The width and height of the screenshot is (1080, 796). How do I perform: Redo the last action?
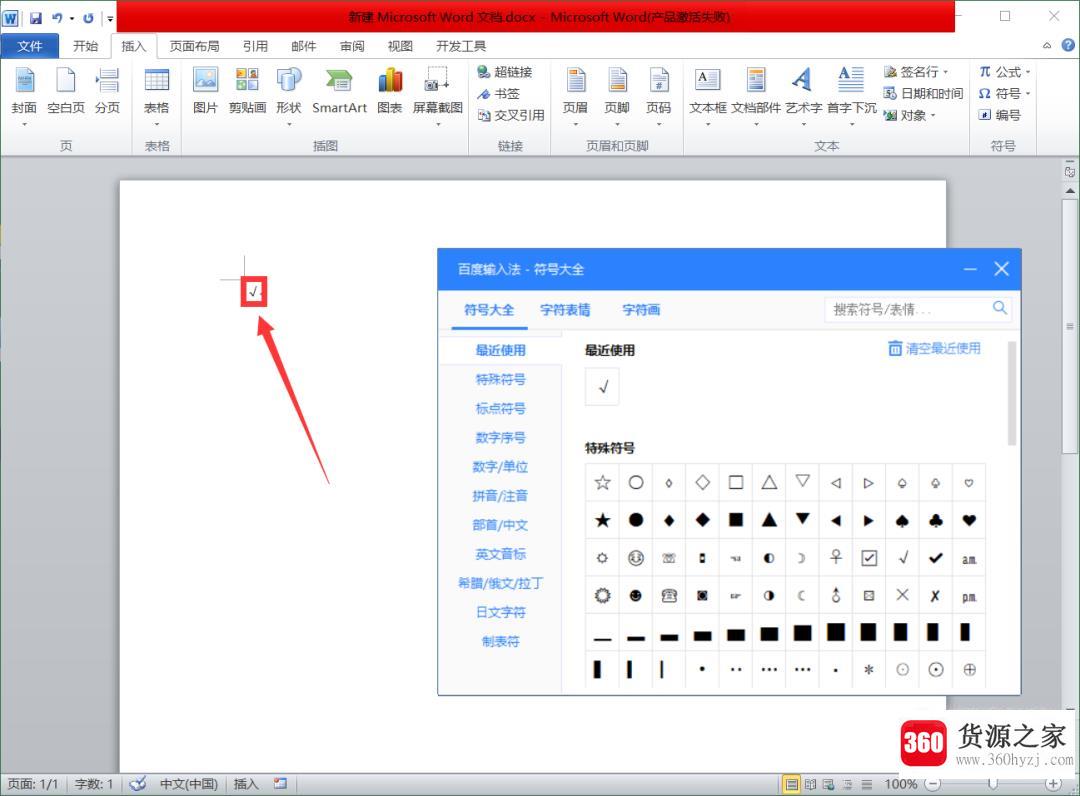point(88,18)
